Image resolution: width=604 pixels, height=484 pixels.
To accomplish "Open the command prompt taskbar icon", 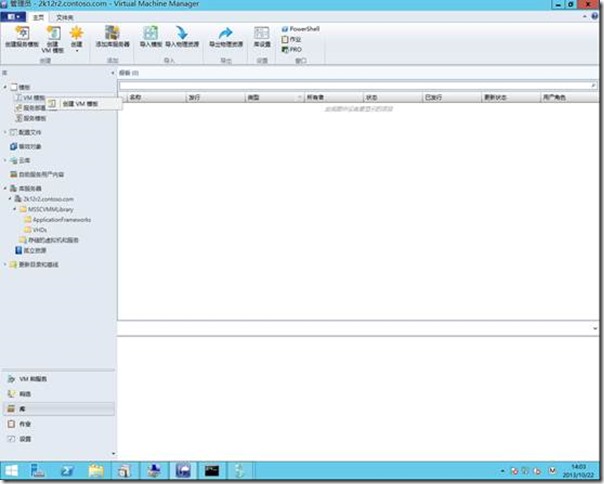I will point(212,471).
